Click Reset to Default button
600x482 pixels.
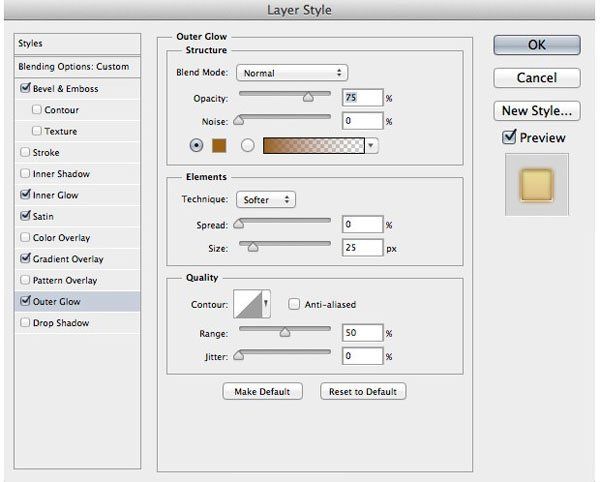[363, 391]
